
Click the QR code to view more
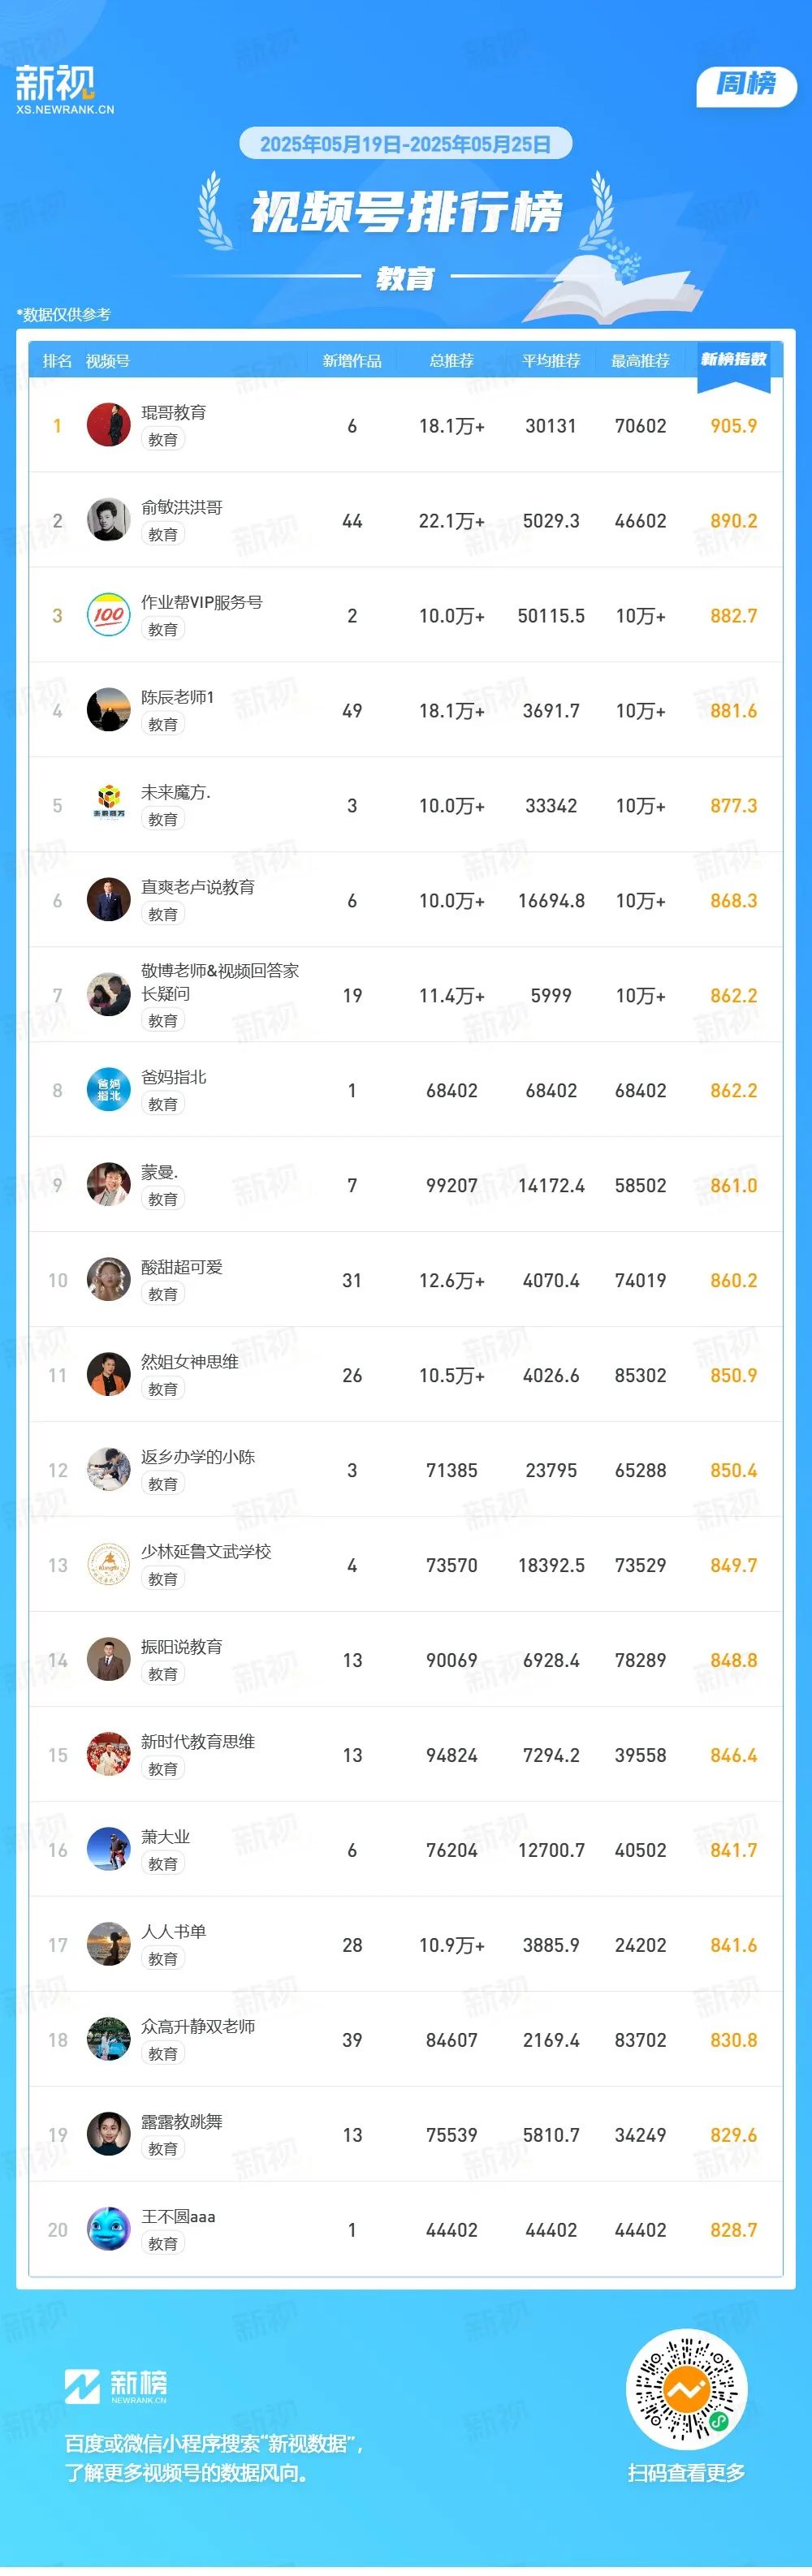click(686, 2389)
